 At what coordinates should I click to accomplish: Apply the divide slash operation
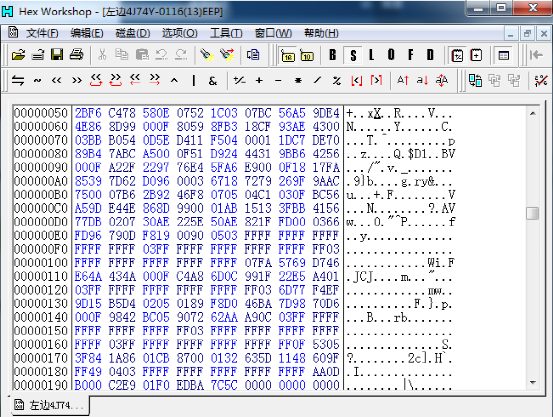coord(317,81)
